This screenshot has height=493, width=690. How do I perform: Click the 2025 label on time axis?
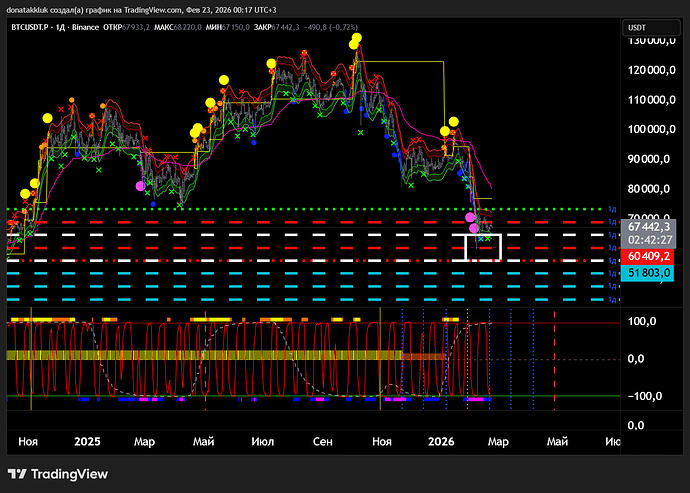click(x=87, y=441)
